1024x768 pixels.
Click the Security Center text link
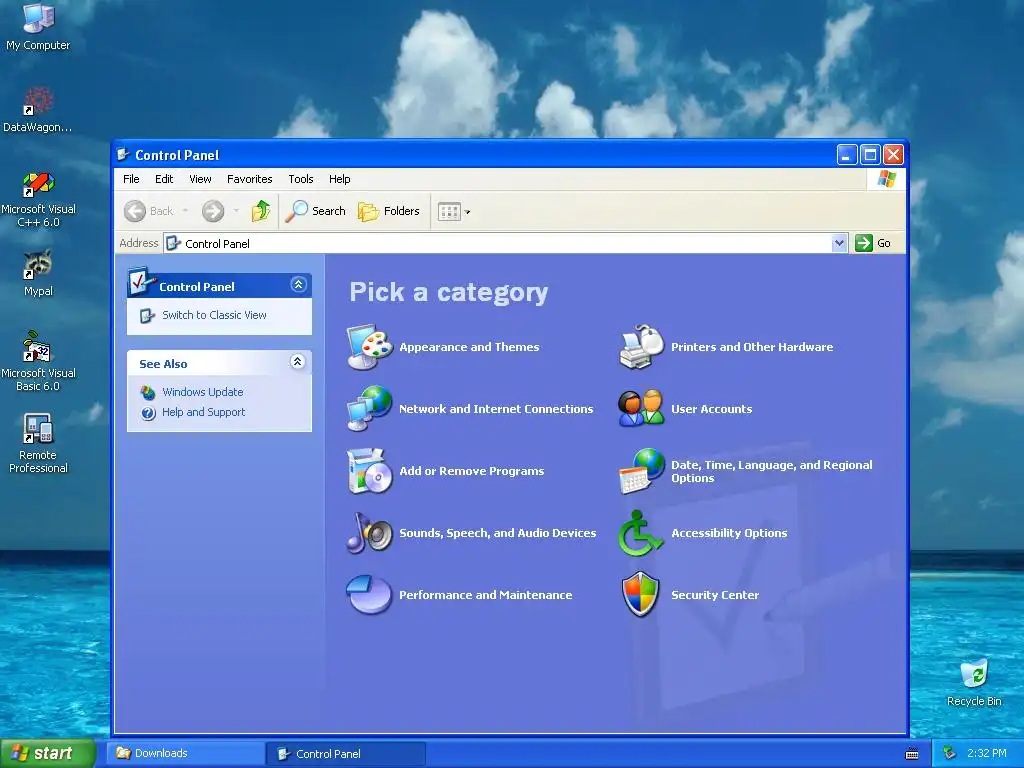[x=714, y=595]
